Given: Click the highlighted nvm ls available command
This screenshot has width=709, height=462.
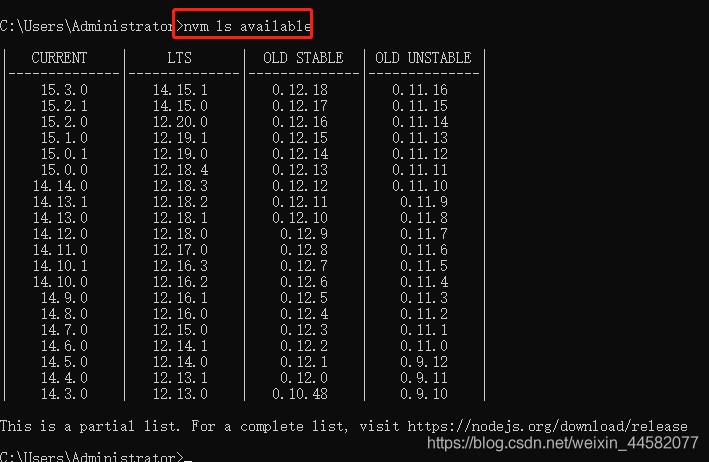Looking at the screenshot, I should (247, 26).
